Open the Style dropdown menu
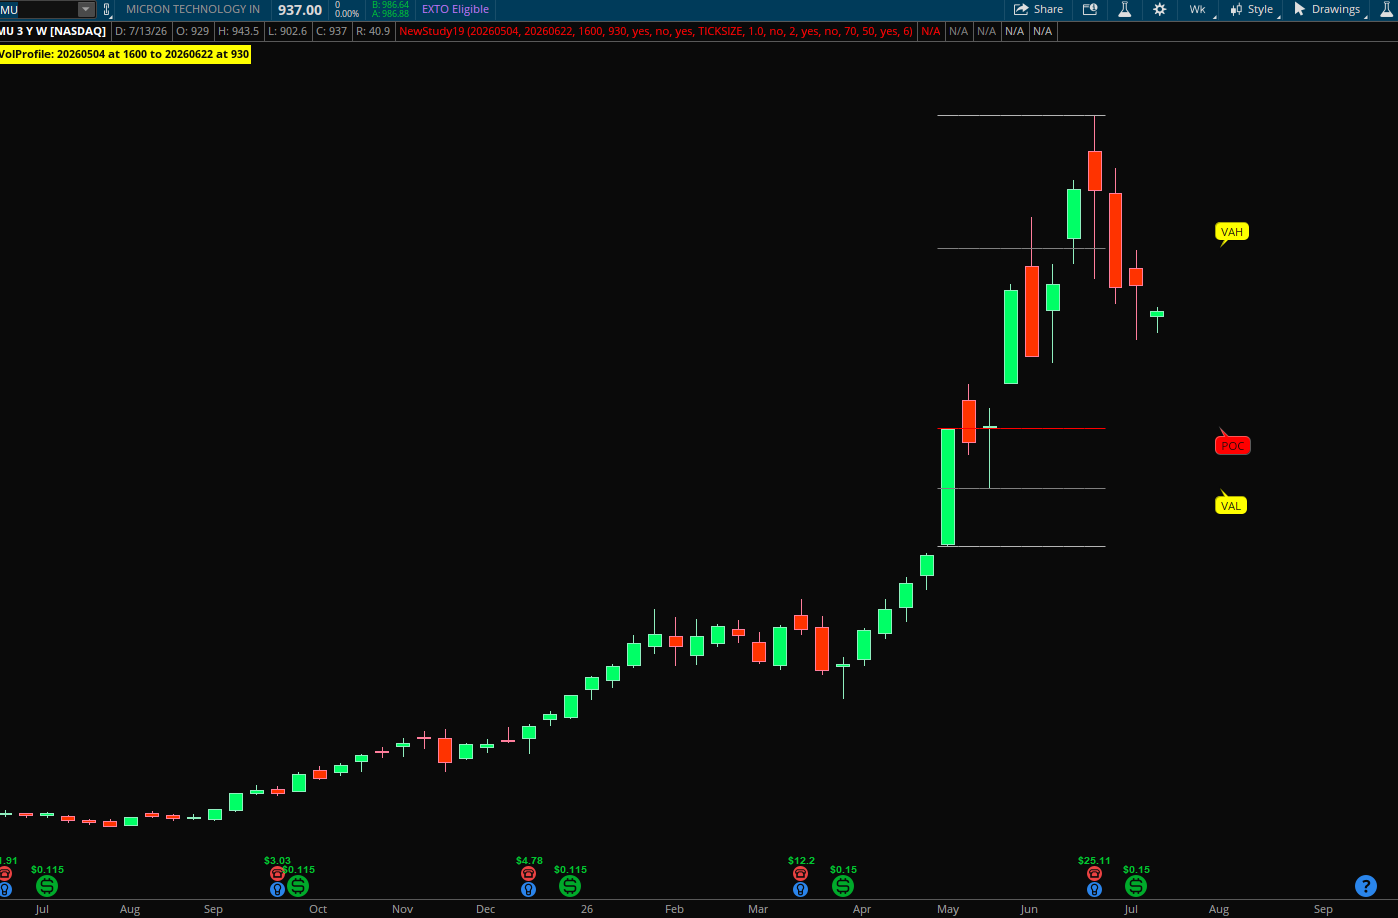 [1252, 9]
